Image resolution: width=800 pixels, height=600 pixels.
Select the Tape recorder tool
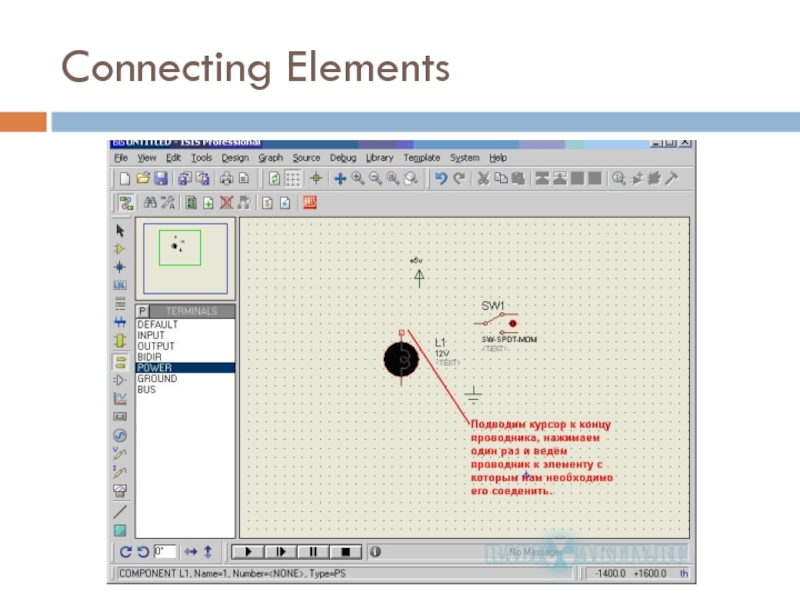[x=120, y=417]
